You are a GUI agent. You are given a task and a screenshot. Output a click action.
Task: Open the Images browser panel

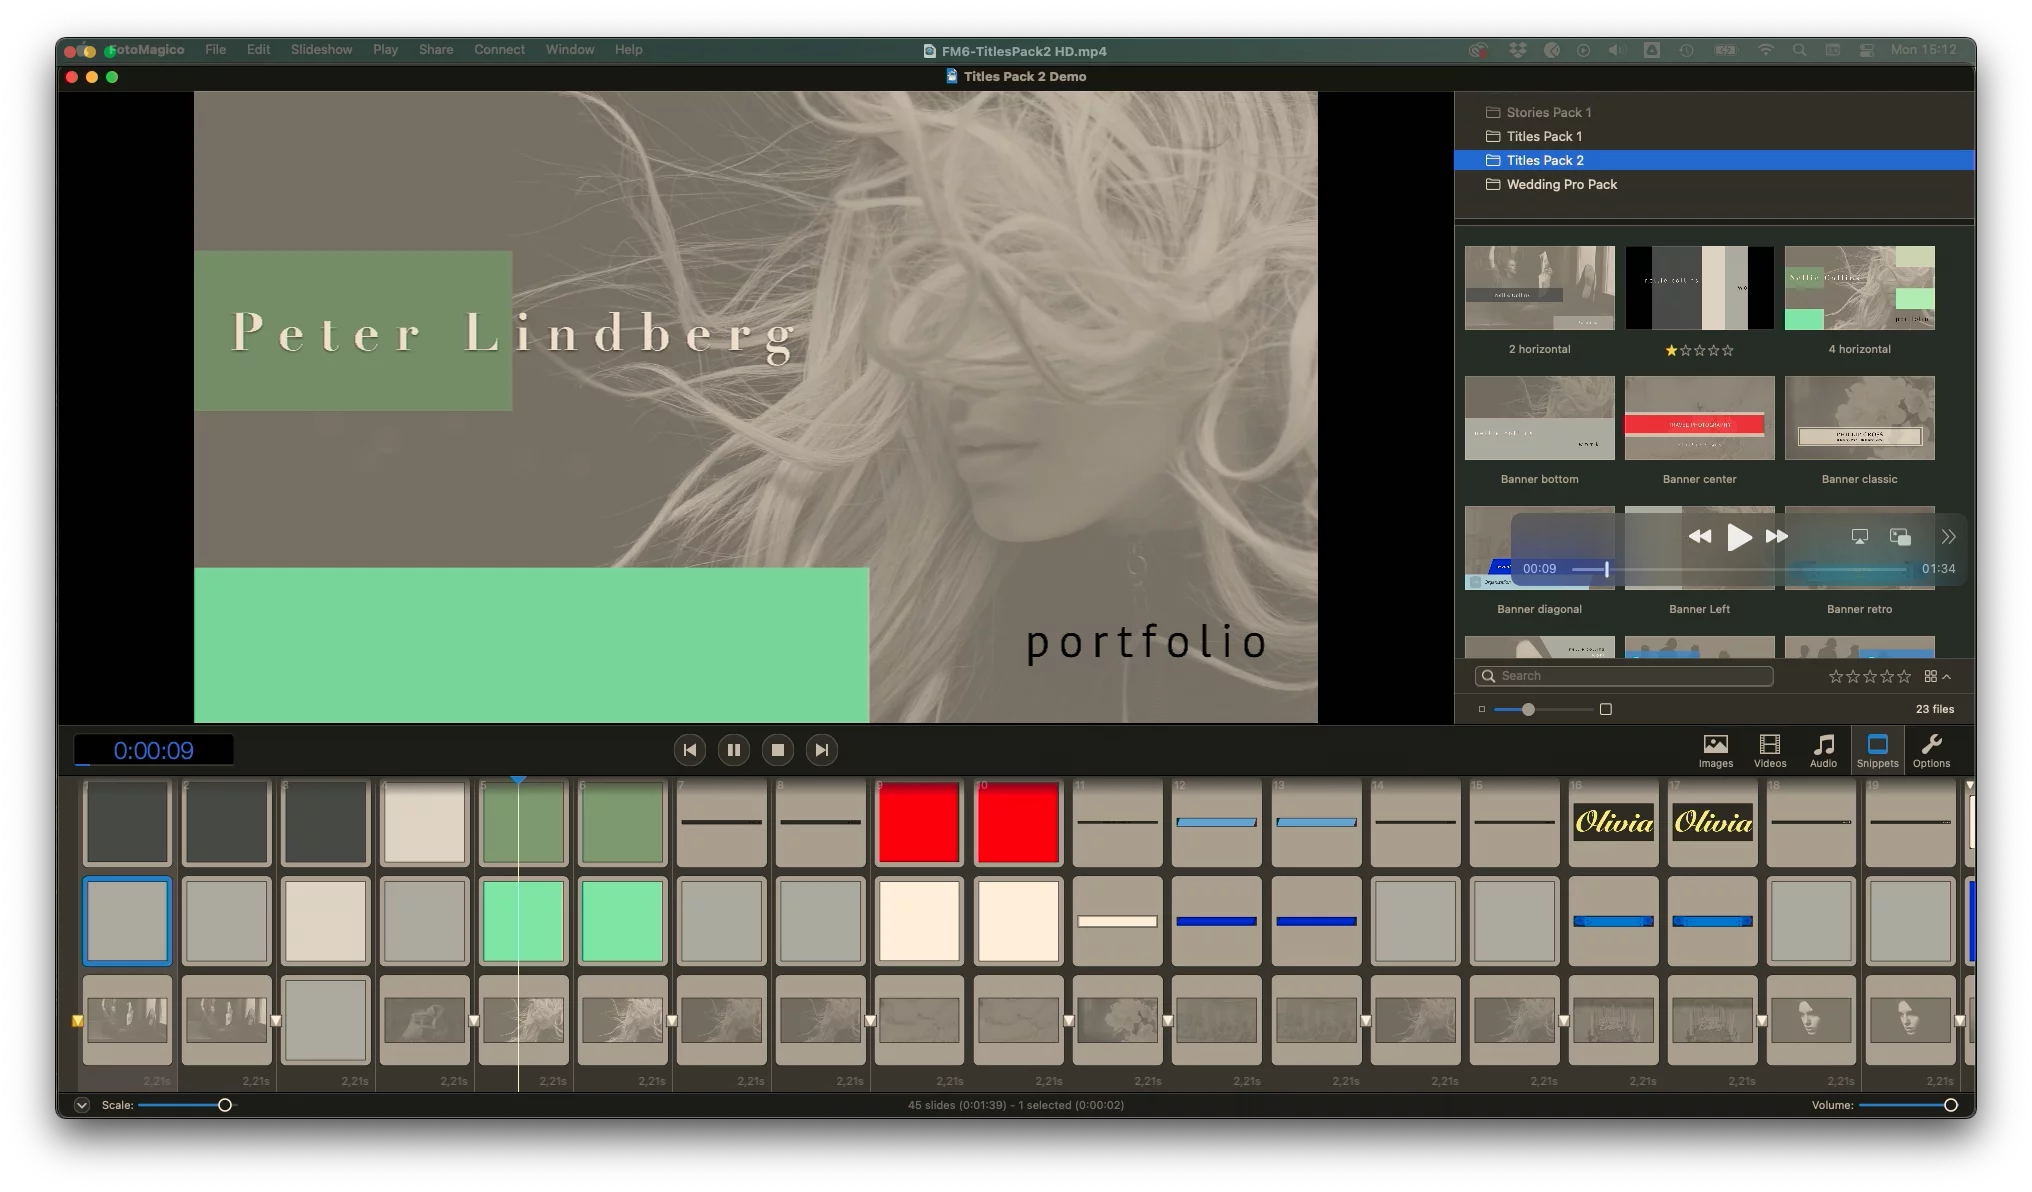pos(1715,751)
